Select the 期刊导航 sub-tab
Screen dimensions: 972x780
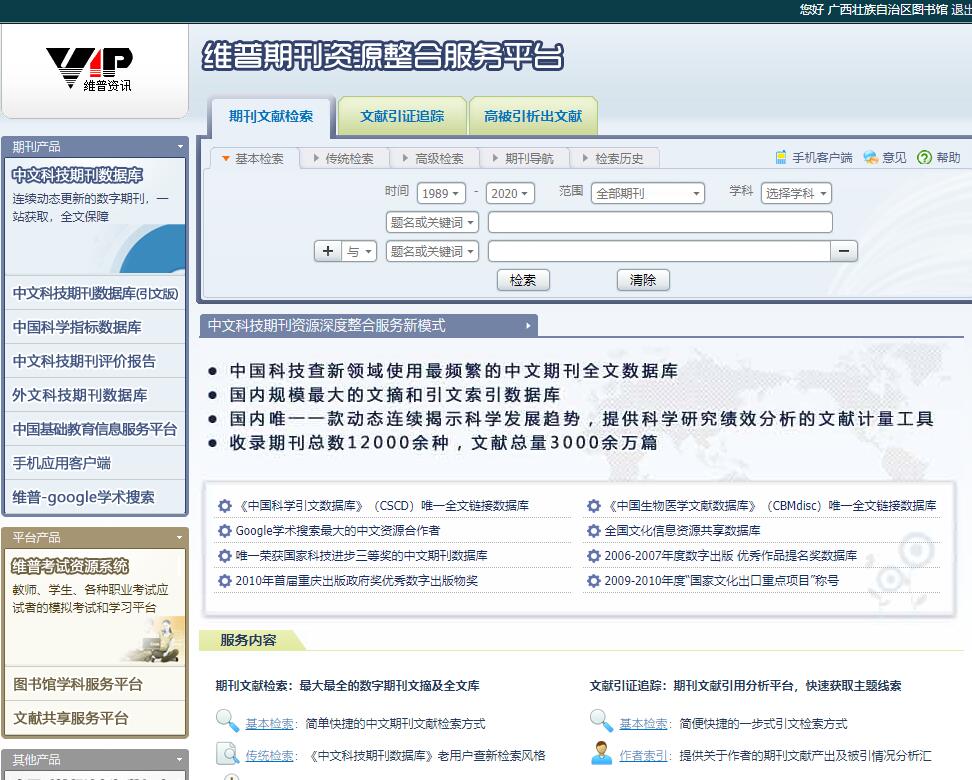524,159
